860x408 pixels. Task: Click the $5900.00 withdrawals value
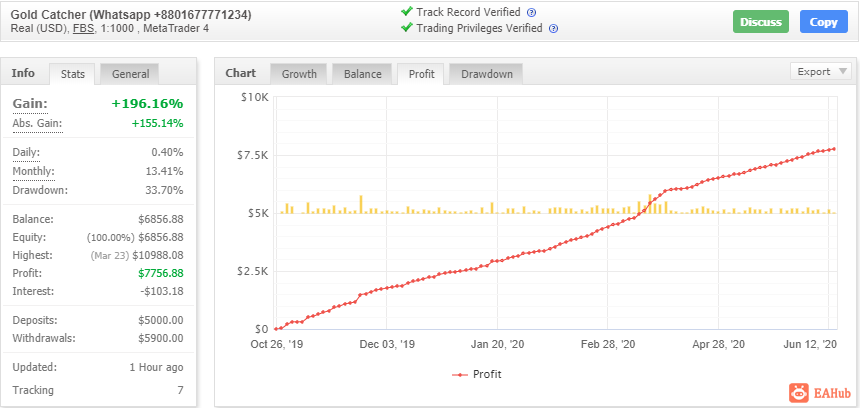pyautogui.click(x=161, y=338)
